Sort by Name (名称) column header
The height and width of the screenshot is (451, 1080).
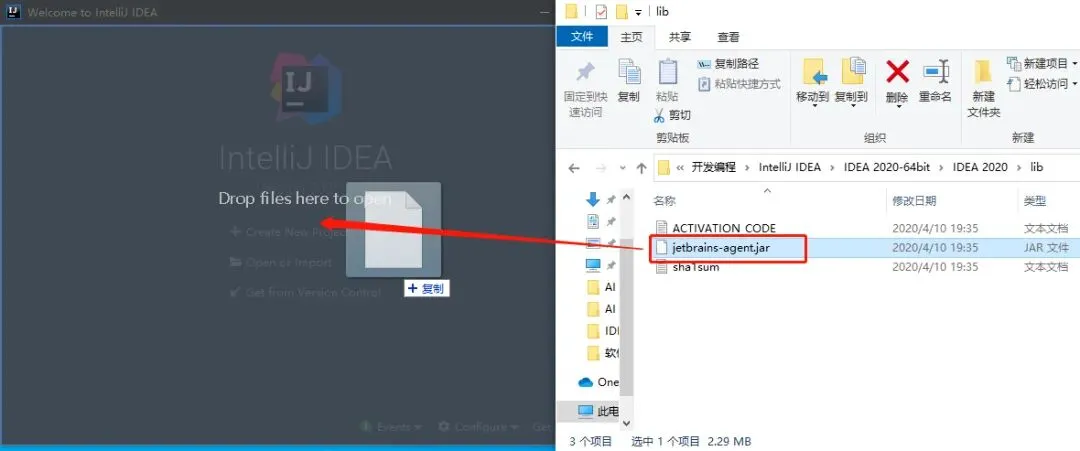665,200
